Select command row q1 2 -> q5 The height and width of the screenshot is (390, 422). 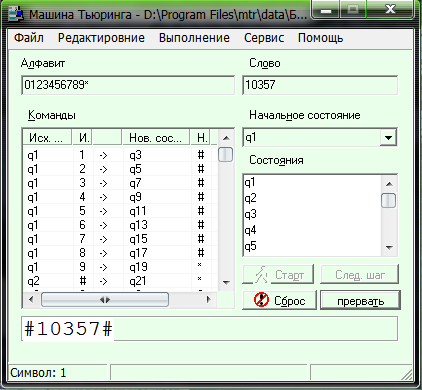click(120, 169)
